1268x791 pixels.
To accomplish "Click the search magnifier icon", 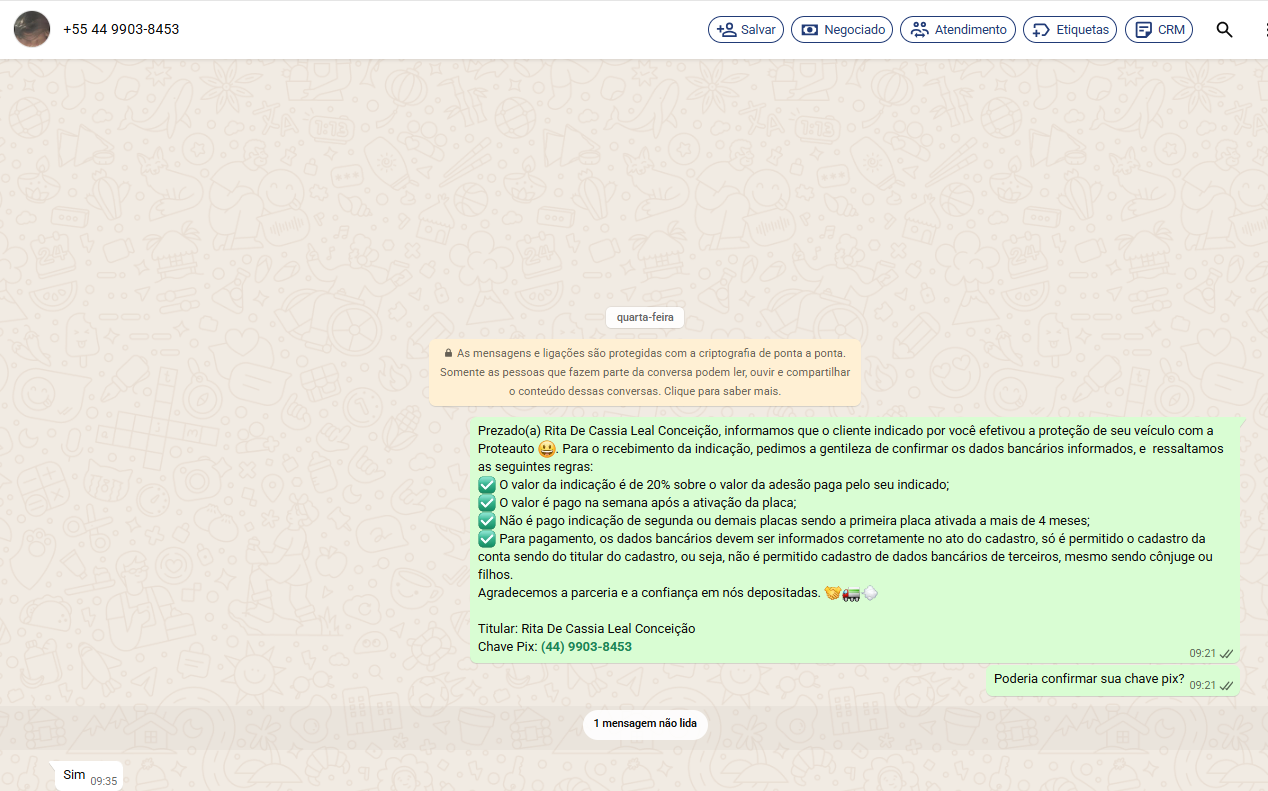I will [1224, 30].
